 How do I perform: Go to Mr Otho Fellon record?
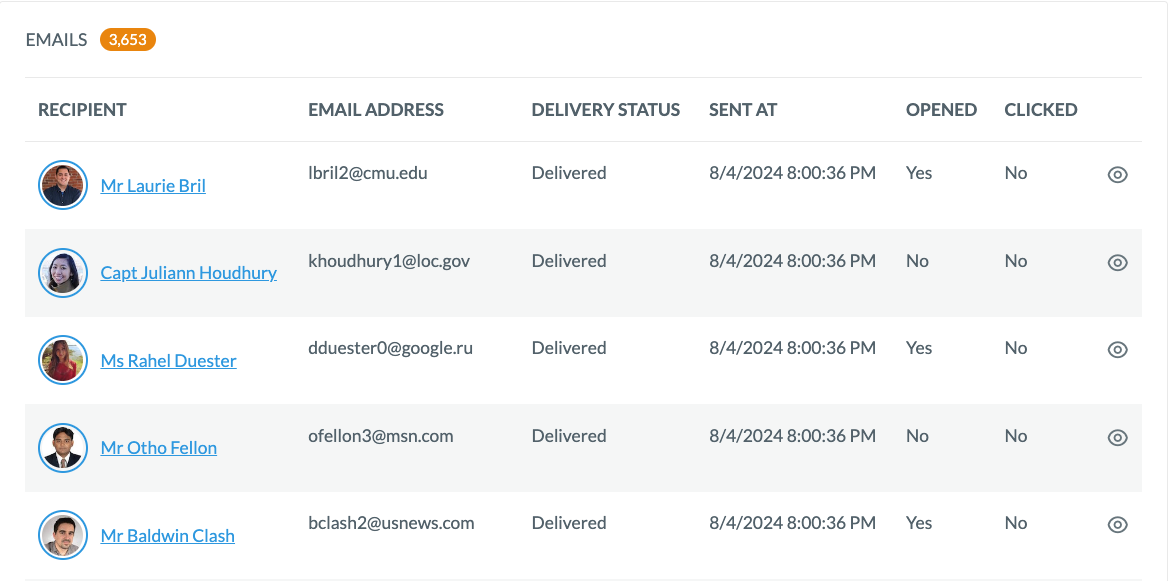159,448
